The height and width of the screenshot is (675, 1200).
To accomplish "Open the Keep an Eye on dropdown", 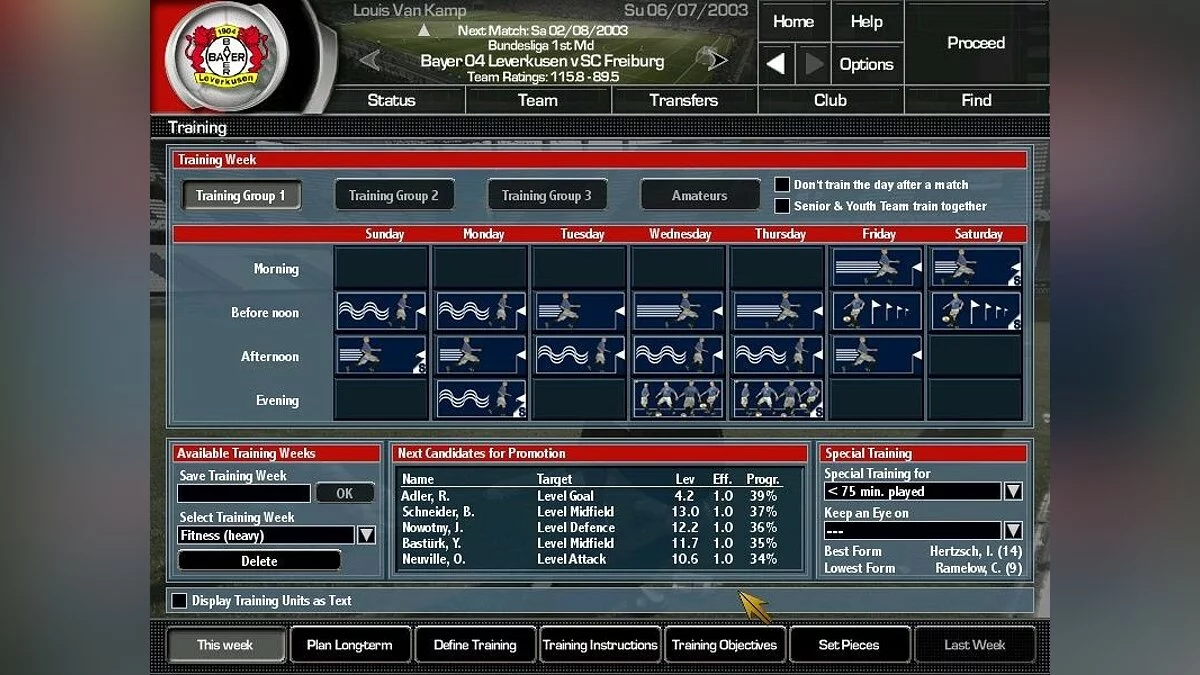I will click(1012, 530).
